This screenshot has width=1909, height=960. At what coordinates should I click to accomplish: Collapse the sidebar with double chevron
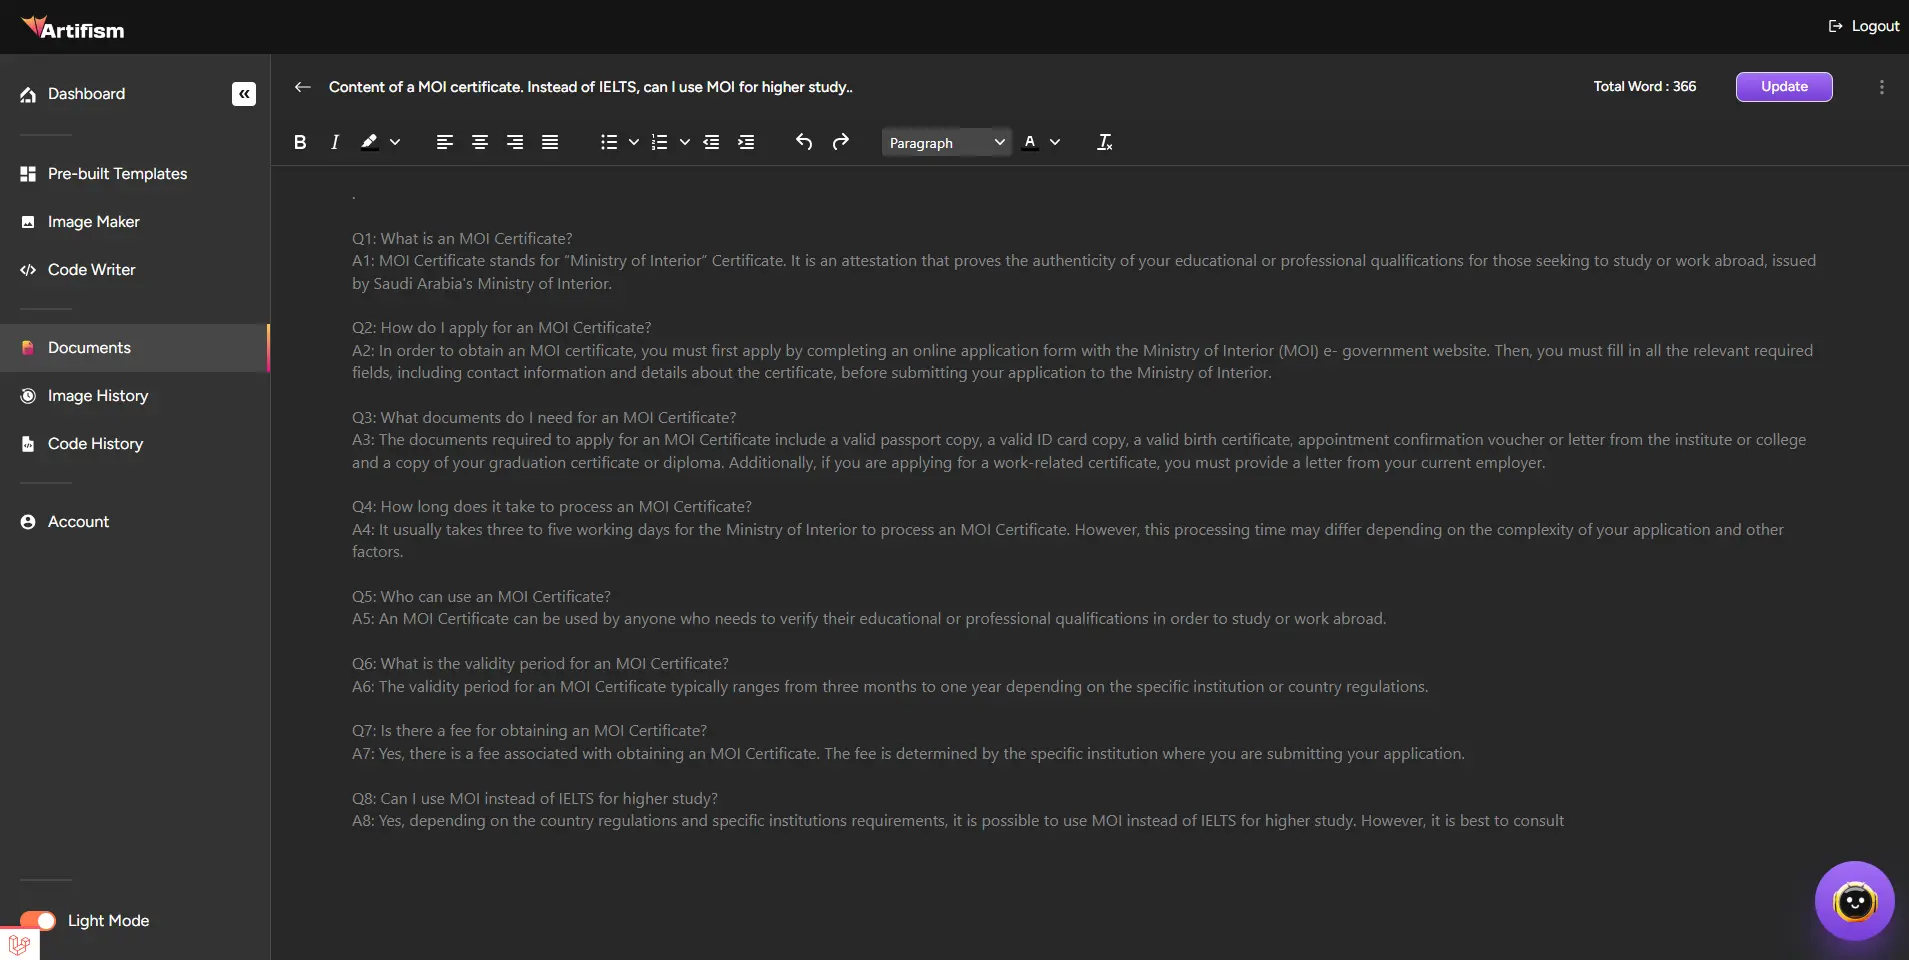click(244, 94)
